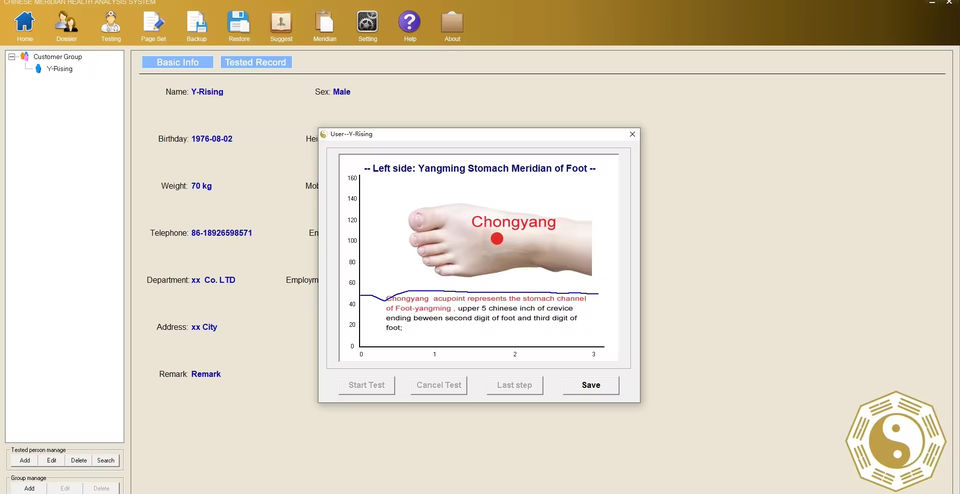Viewport: 960px width, 494px height.
Task: Click the Save button in the dialog
Action: 591,385
